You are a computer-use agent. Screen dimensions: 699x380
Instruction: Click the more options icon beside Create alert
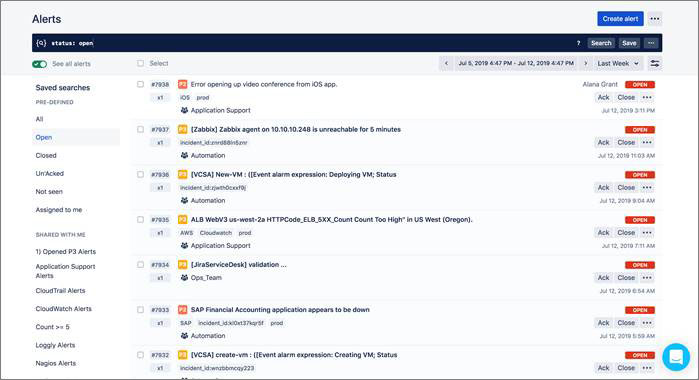[654, 19]
